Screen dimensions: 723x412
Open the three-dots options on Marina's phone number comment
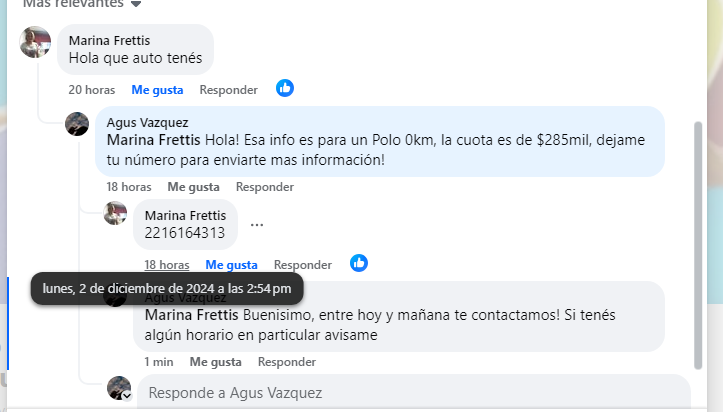(257, 224)
